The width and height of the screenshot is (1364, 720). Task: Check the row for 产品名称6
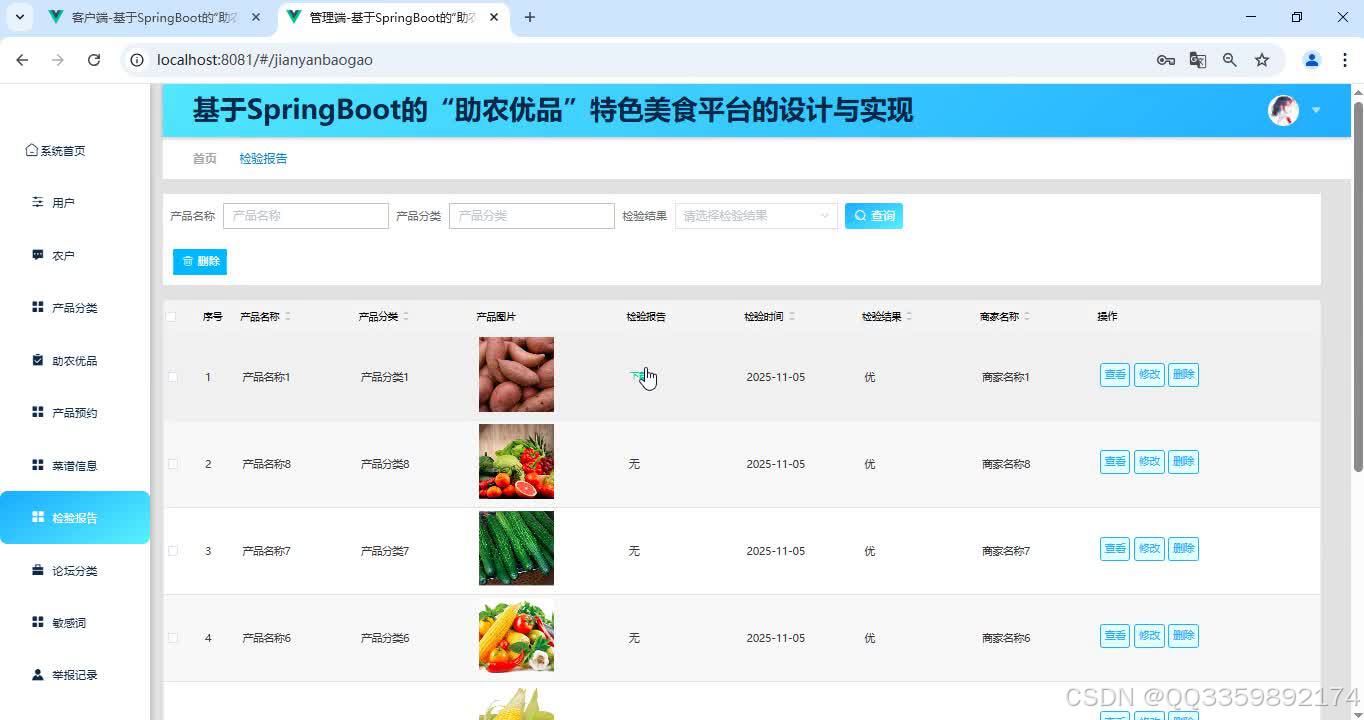[x=173, y=638]
